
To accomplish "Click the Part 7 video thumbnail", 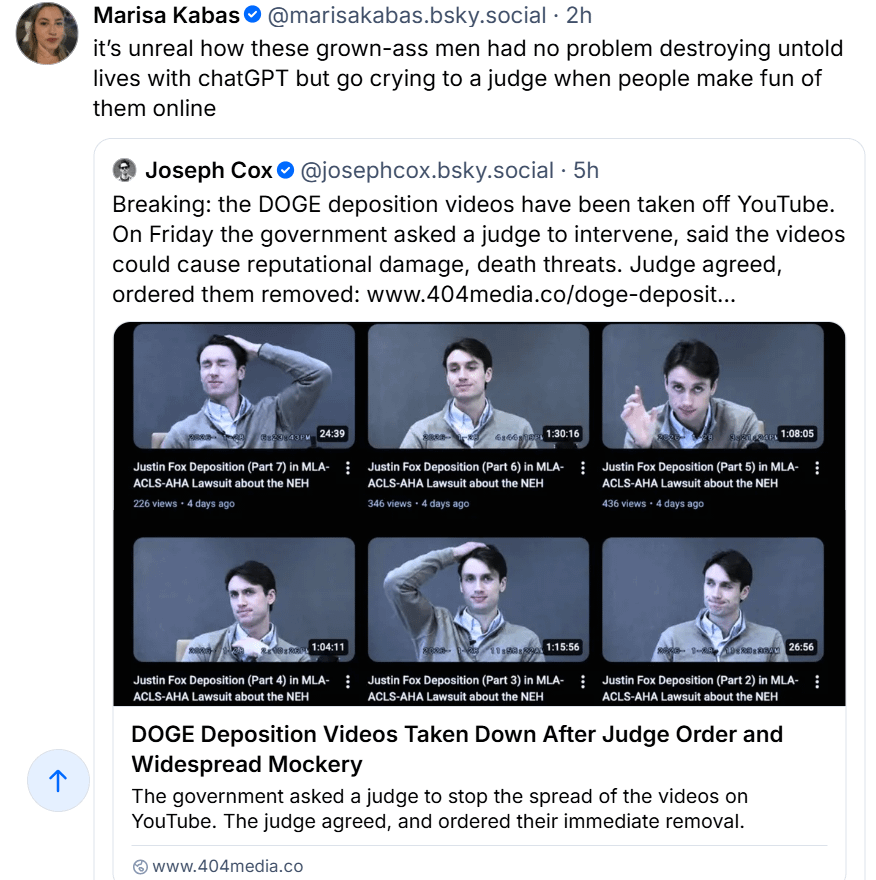I will click(244, 386).
